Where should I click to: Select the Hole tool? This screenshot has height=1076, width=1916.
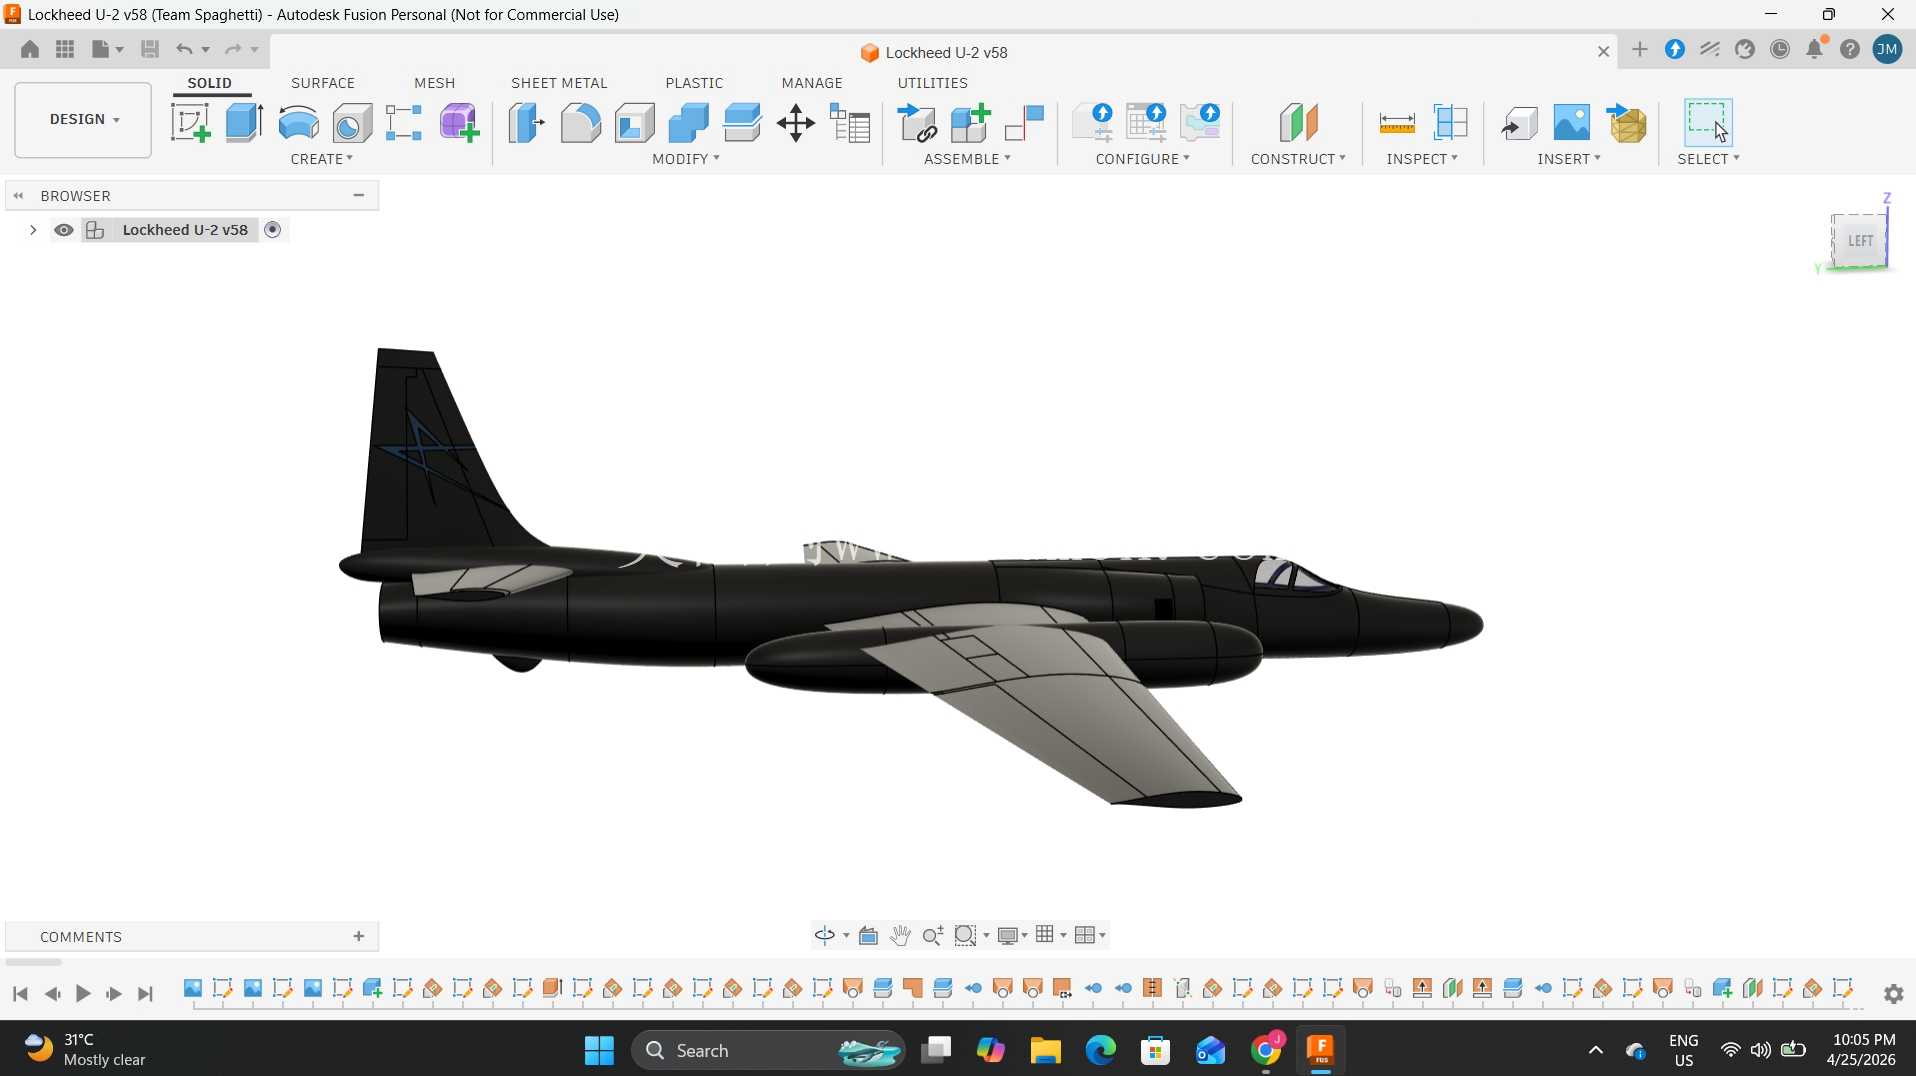(x=352, y=123)
